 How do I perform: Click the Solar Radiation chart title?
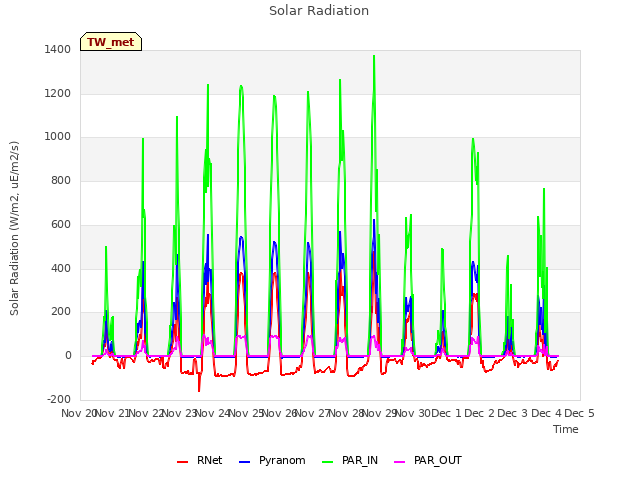pyautogui.click(x=319, y=11)
